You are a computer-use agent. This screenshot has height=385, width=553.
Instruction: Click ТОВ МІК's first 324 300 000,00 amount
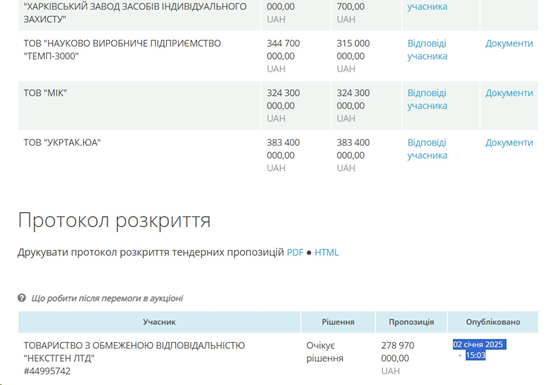pos(283,99)
